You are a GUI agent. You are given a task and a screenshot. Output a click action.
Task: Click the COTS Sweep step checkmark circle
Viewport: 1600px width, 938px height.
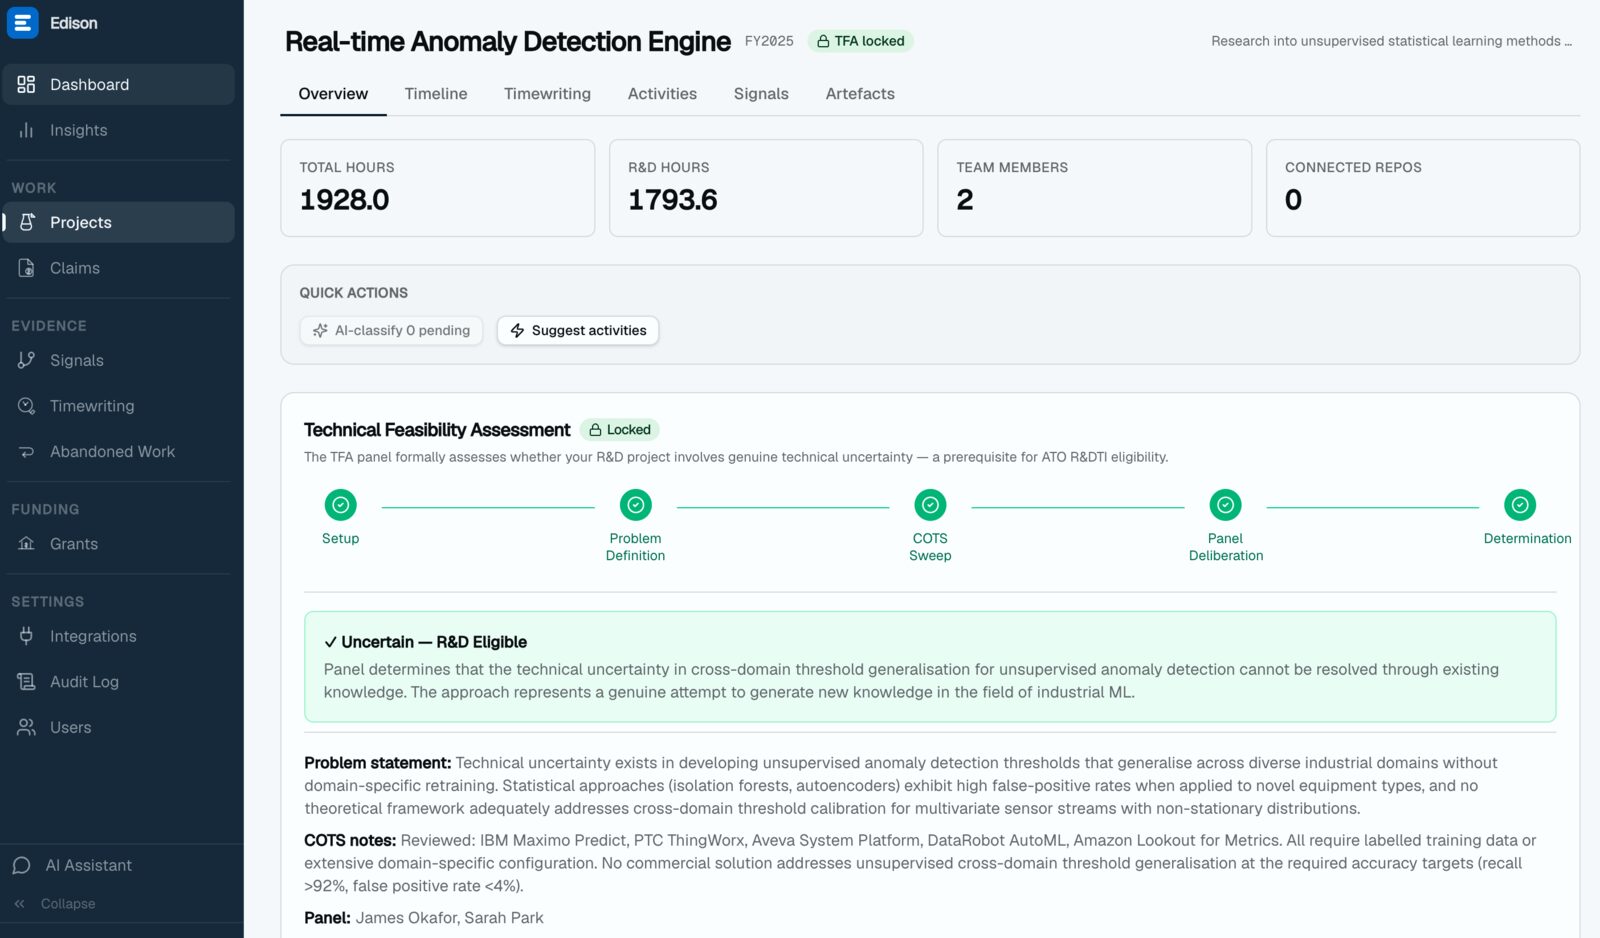[x=930, y=505]
